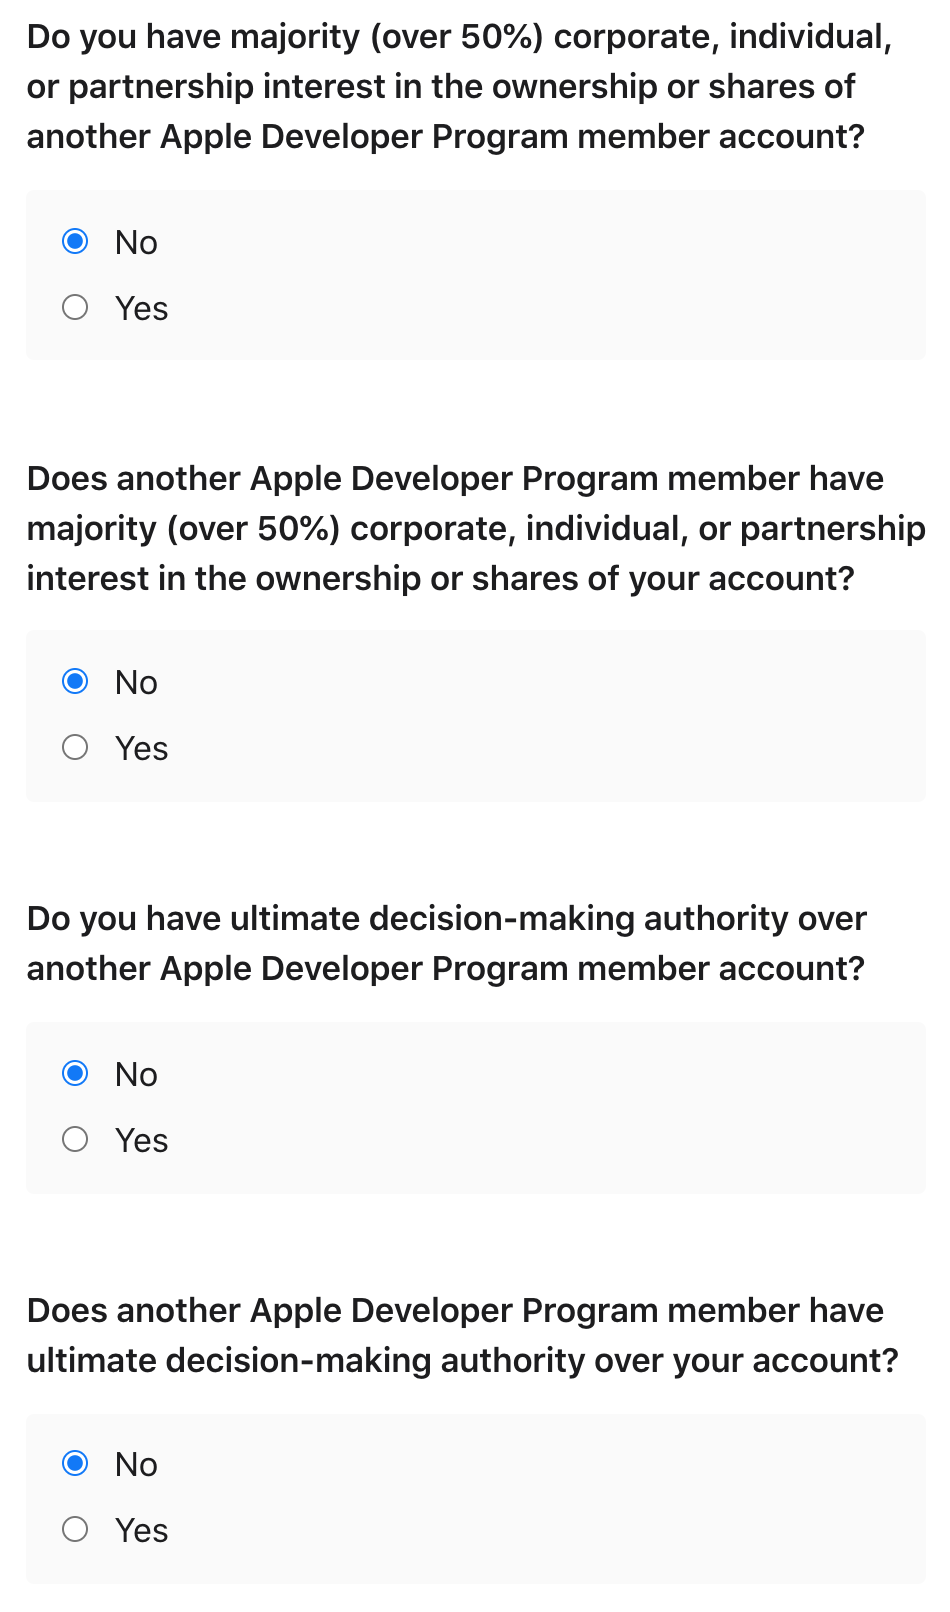Mark Yes radio for another member's authority over your account
Viewport: 950px width, 1612px height.
point(75,1529)
